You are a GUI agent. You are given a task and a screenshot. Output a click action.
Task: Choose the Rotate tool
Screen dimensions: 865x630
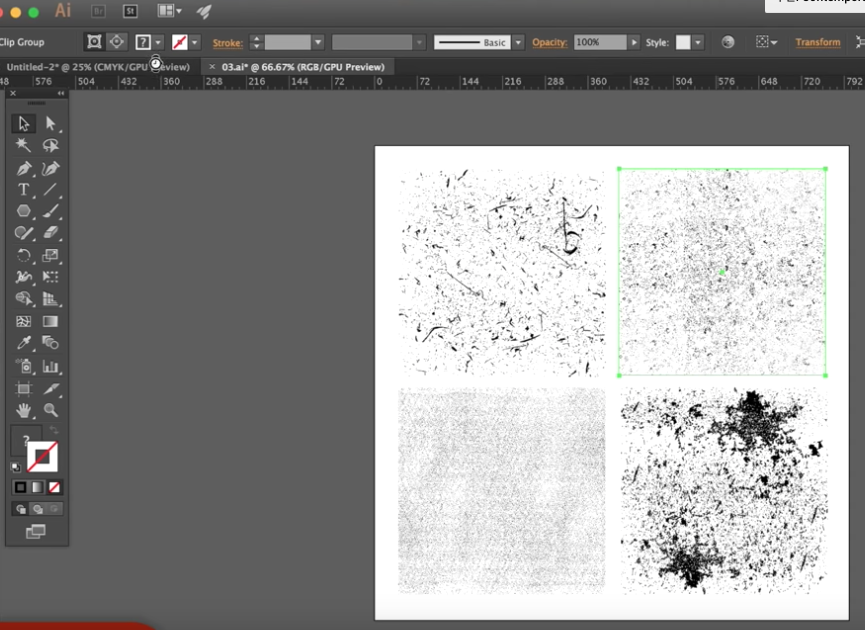(x=23, y=256)
